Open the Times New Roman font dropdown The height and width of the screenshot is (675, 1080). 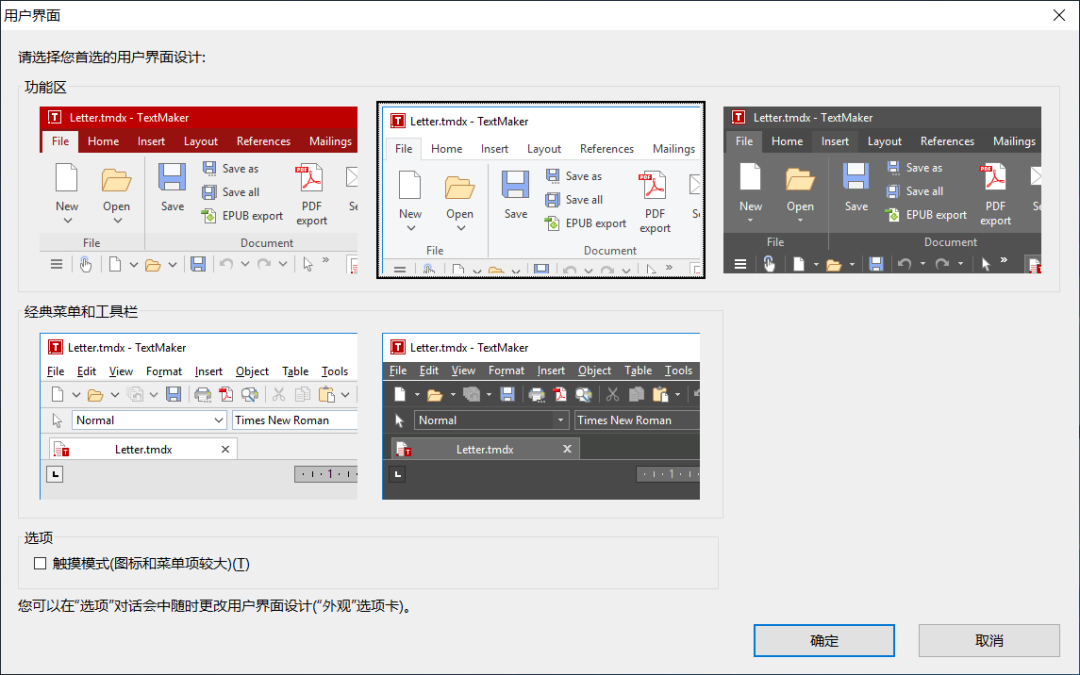click(x=294, y=420)
